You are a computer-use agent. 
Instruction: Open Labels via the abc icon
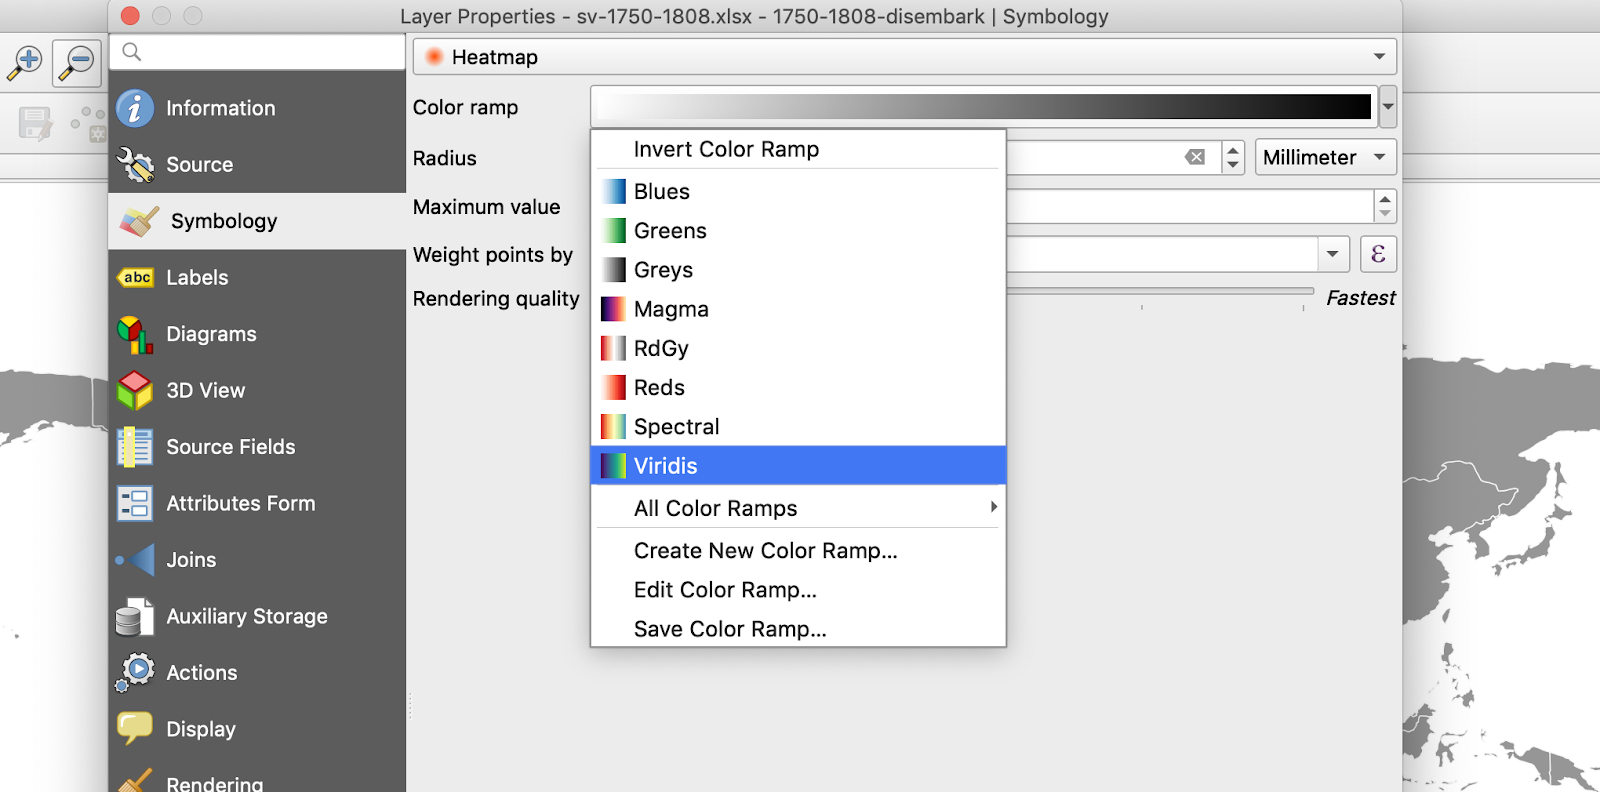coord(136,277)
